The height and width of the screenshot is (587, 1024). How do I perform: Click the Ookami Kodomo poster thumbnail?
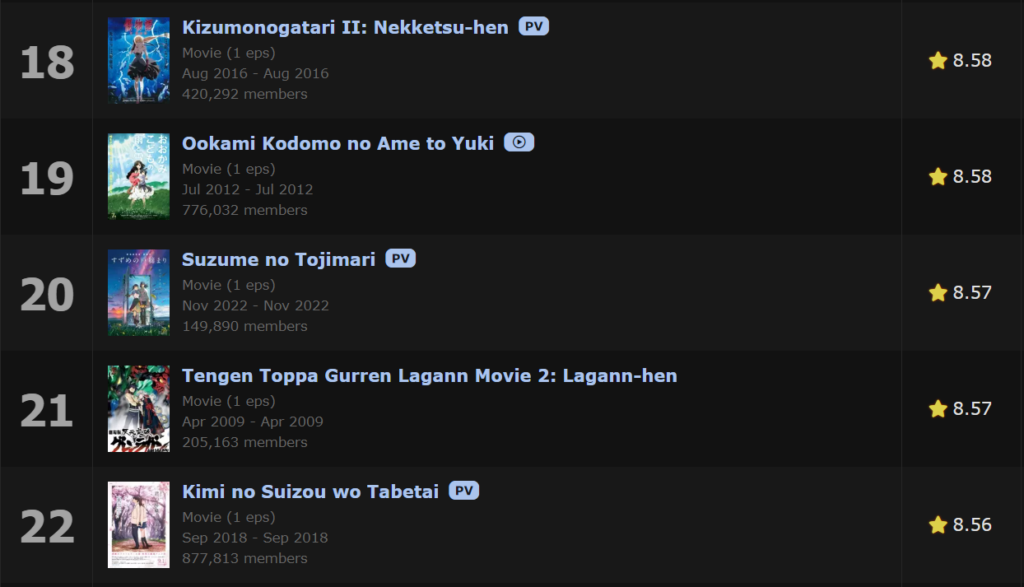click(x=138, y=176)
